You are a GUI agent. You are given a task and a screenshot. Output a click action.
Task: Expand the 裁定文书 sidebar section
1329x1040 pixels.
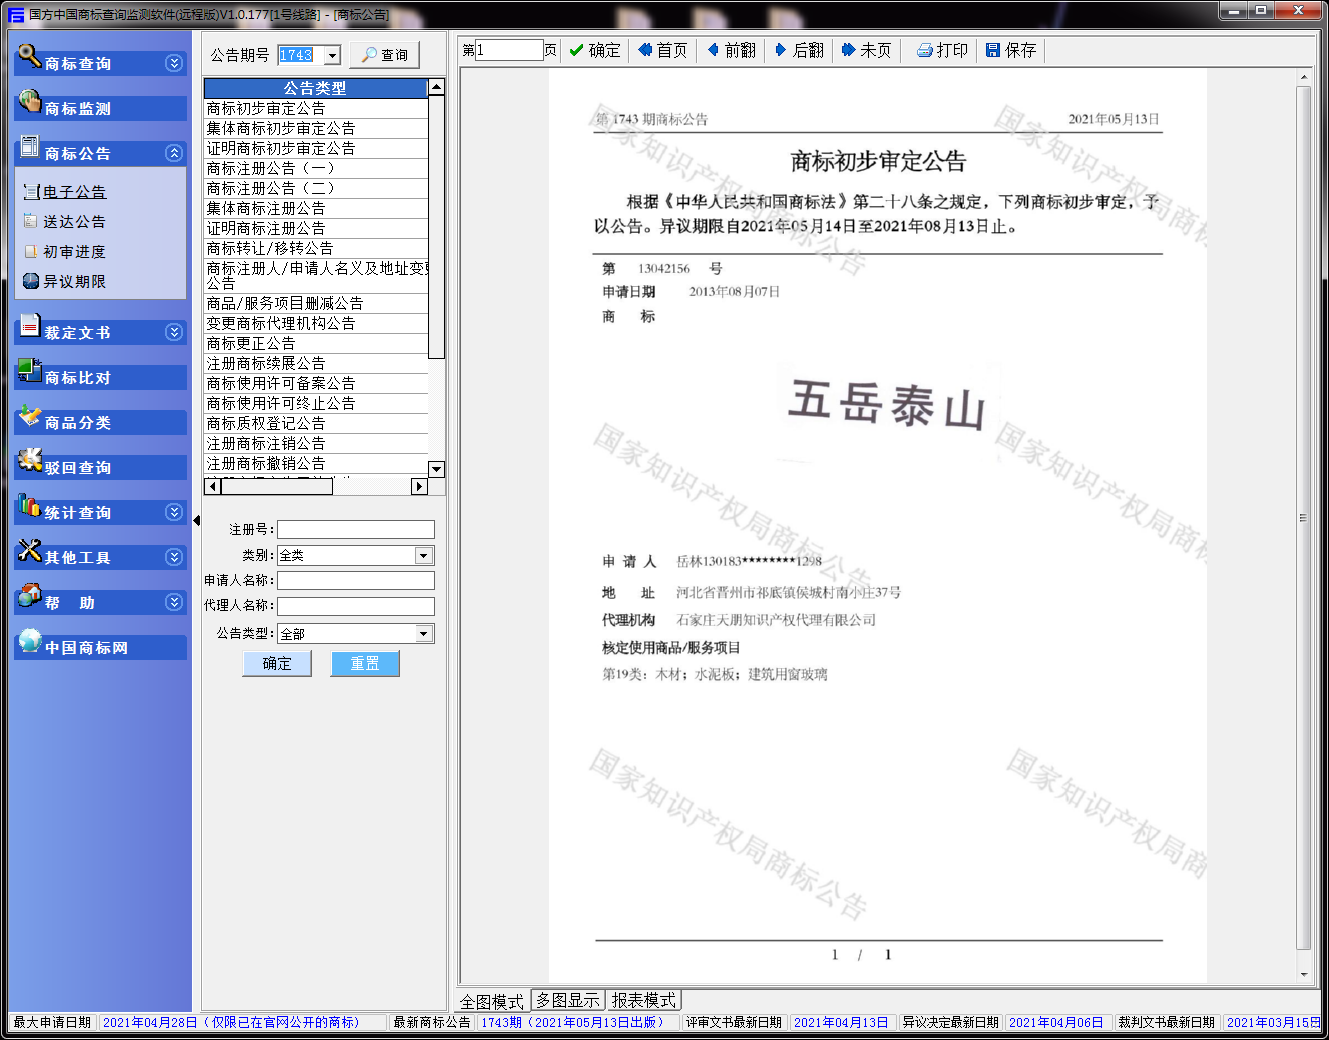tap(174, 332)
